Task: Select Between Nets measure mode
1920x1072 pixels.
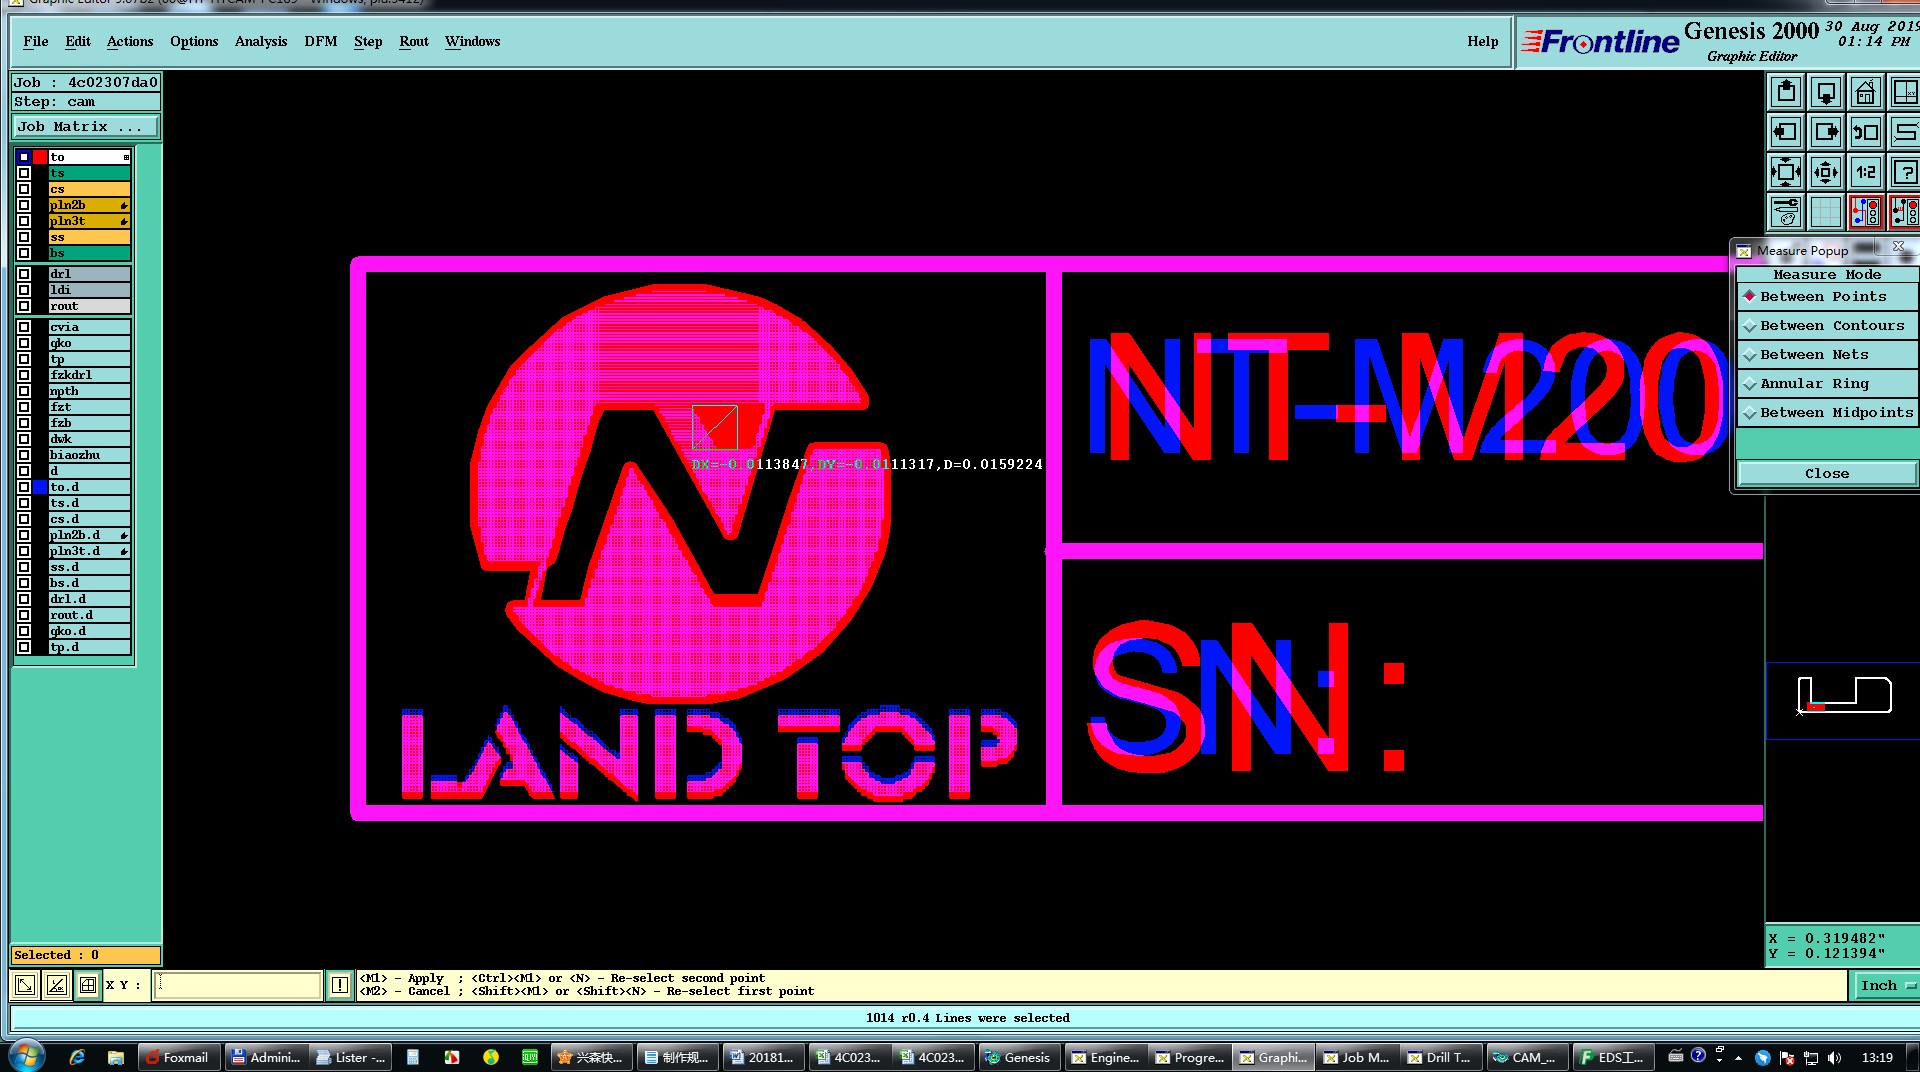Action: (x=1827, y=355)
